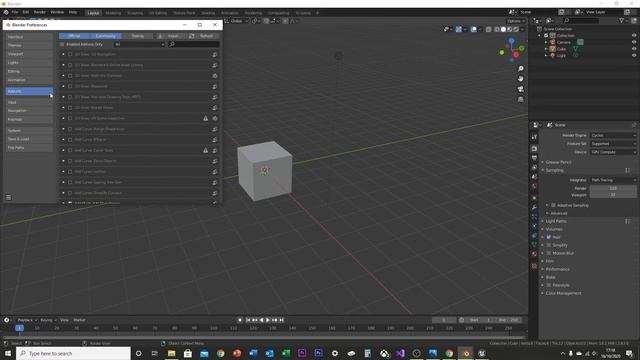Viewport: 640px width, 360px height.
Task: Open the Tool properties tab icon
Action: pyautogui.click(x=534, y=137)
